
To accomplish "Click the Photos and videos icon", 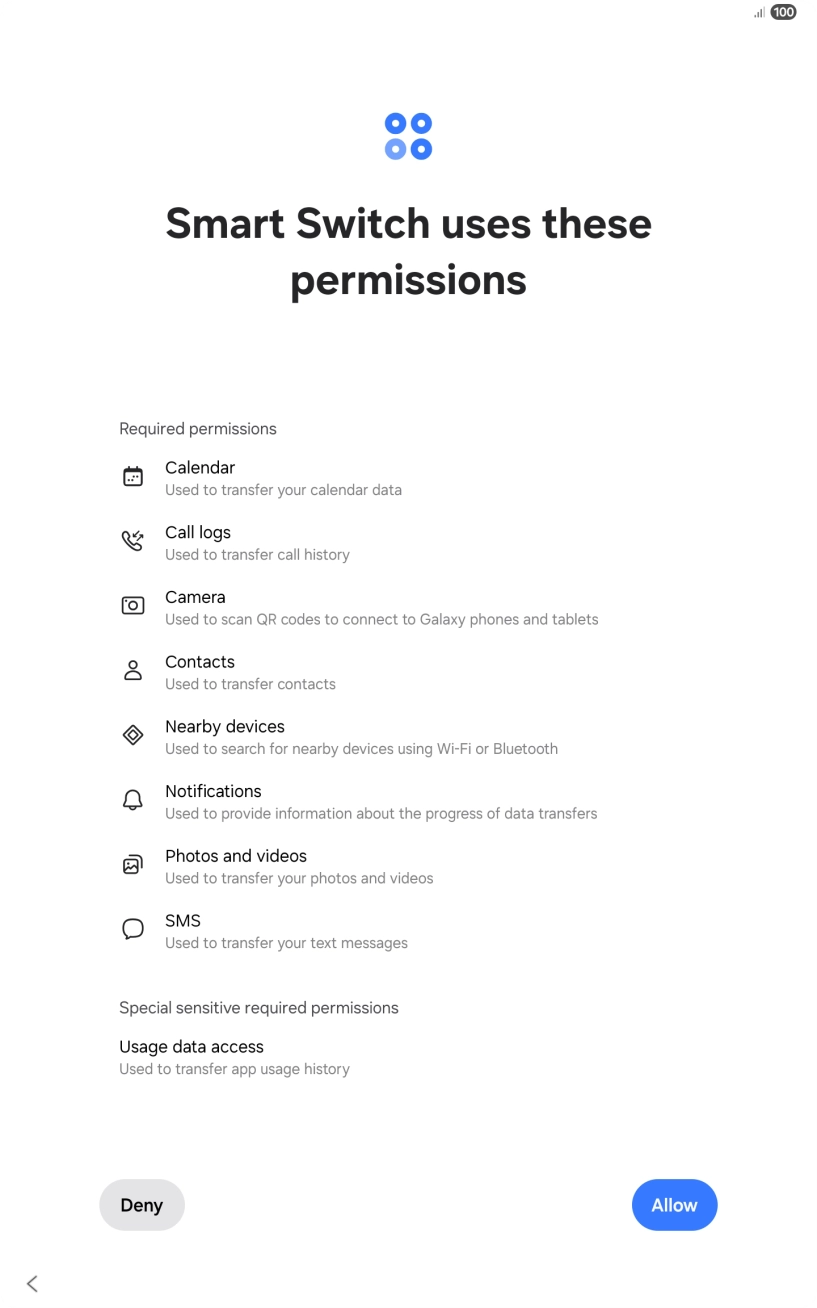I will (x=133, y=865).
